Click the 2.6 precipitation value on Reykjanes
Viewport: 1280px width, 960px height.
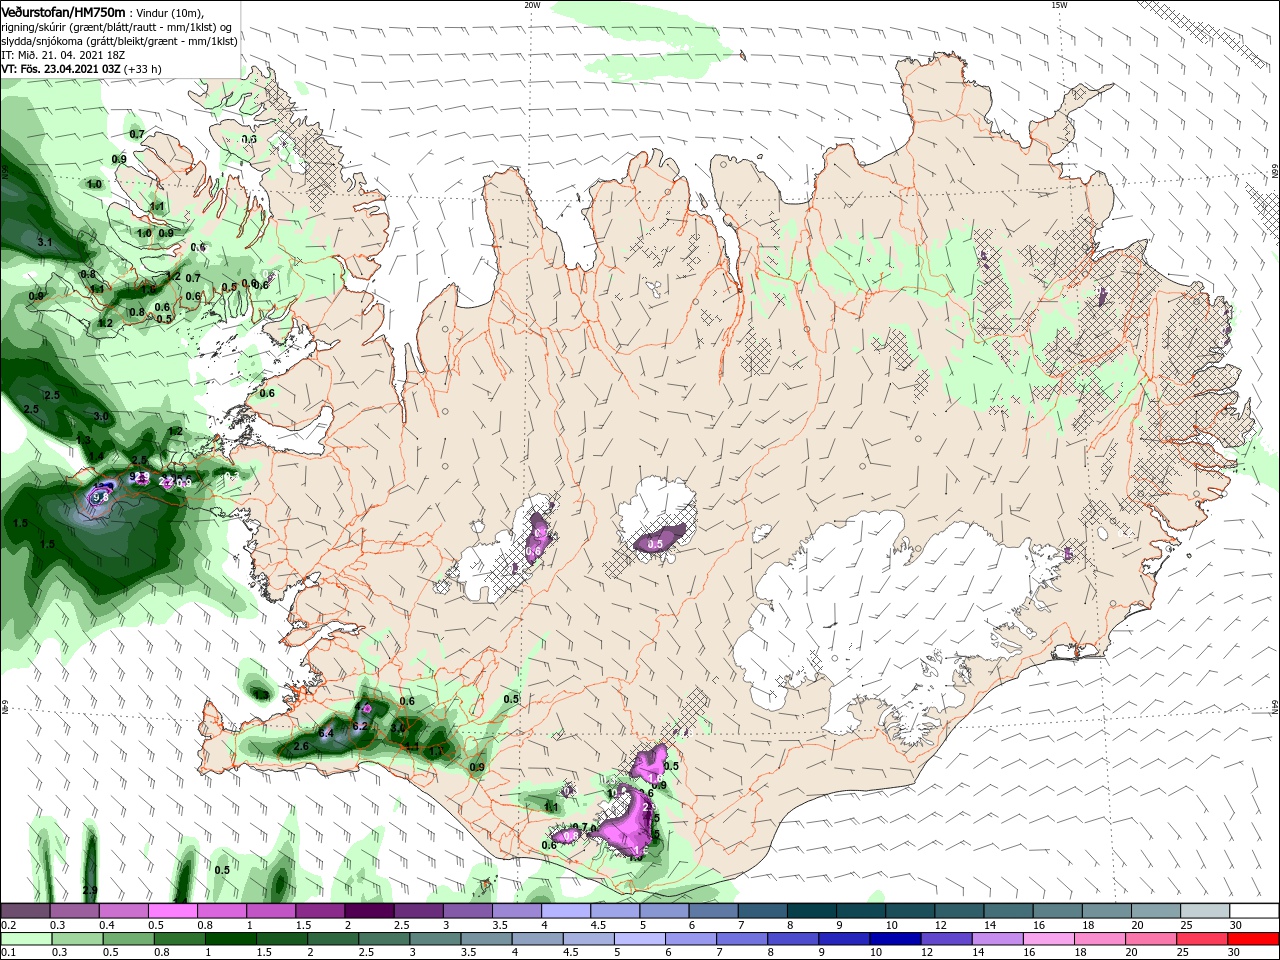coord(301,747)
